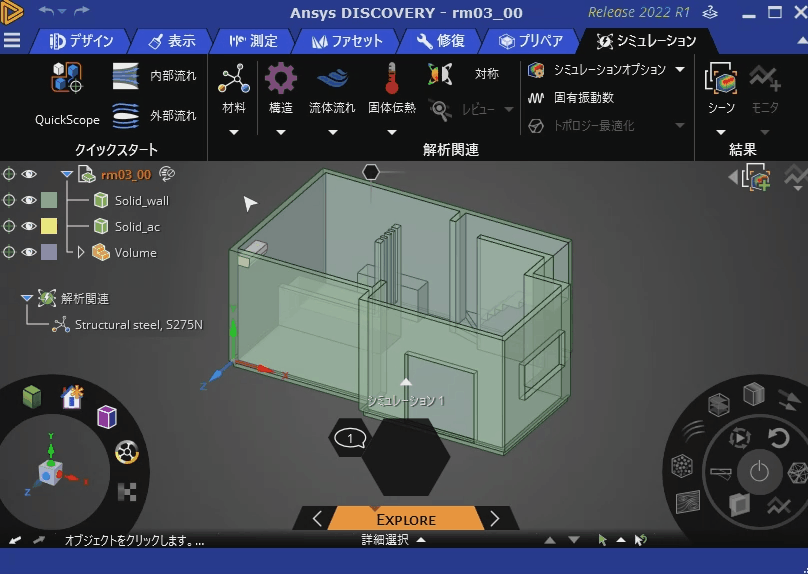Select the rm03_00 document node
Screen dimensions: 808x574
[x=126, y=175]
